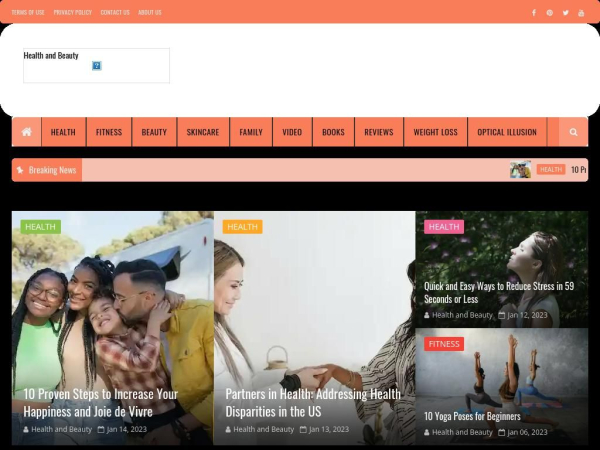The height and width of the screenshot is (450, 600).
Task: Open the Fitness menu item
Action: coord(108,132)
